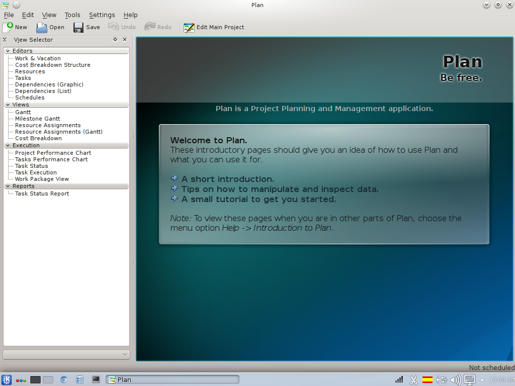
Task: Collapse the Execution section
Action: click(x=7, y=145)
